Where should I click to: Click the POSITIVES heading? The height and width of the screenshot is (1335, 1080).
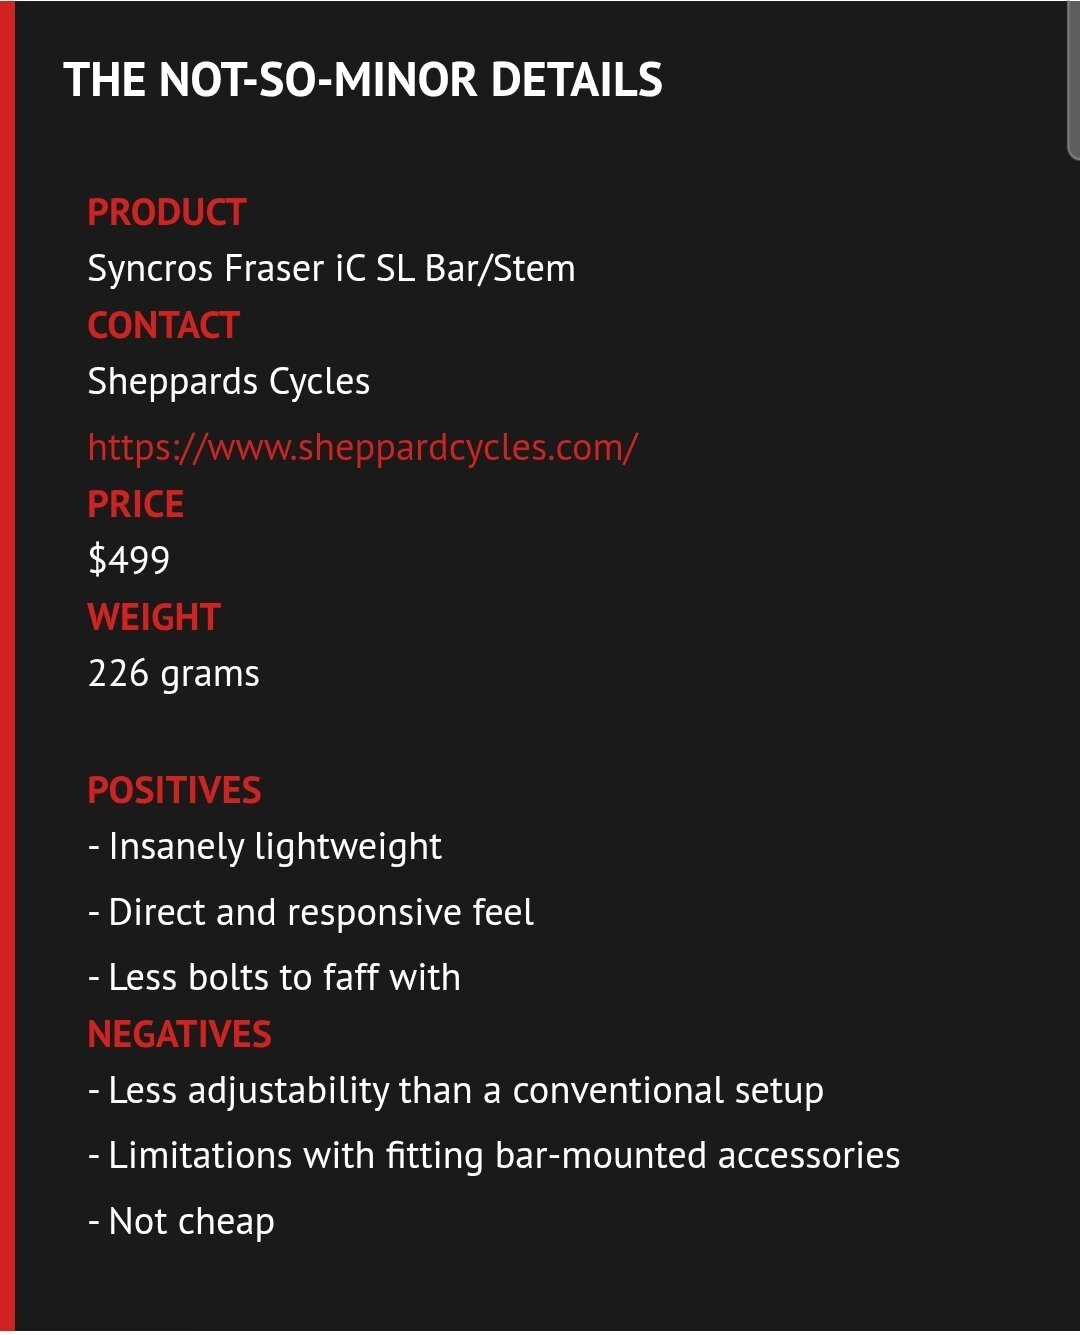point(175,791)
